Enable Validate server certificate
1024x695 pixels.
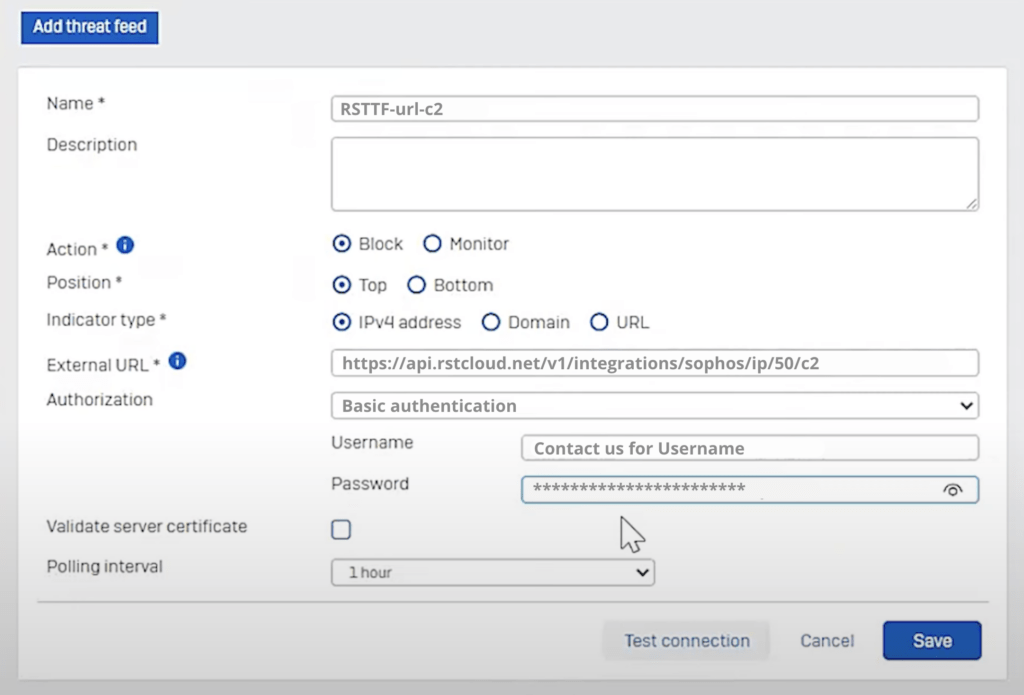click(x=339, y=529)
